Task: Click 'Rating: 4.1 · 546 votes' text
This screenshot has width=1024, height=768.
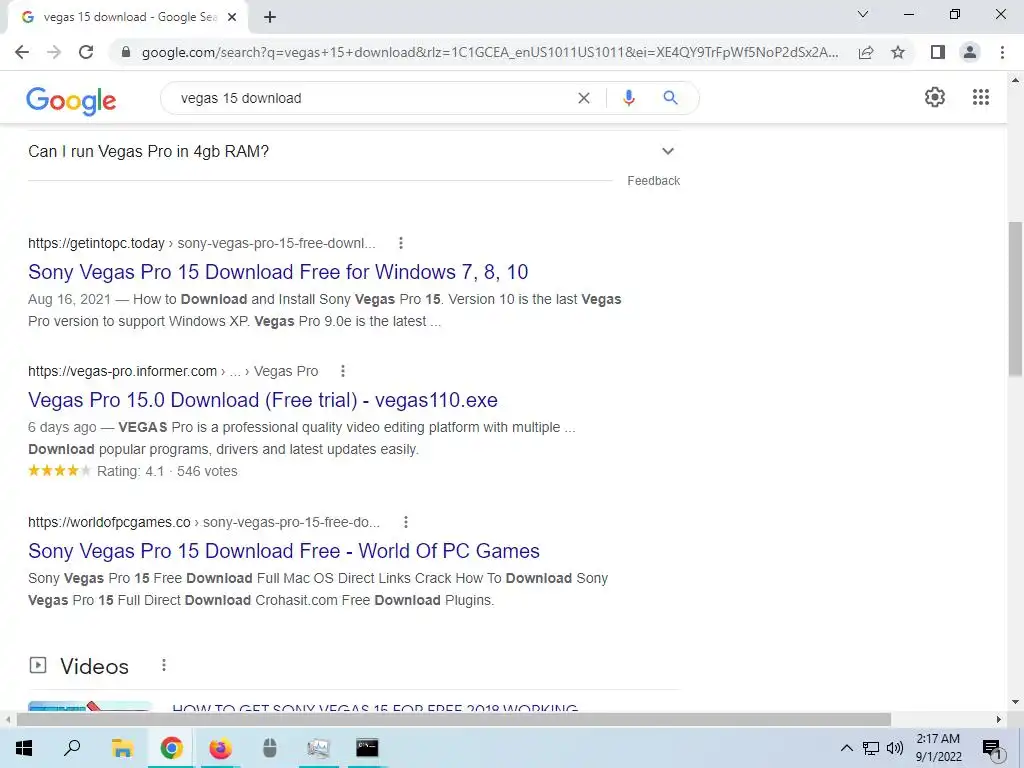Action: coord(167,471)
